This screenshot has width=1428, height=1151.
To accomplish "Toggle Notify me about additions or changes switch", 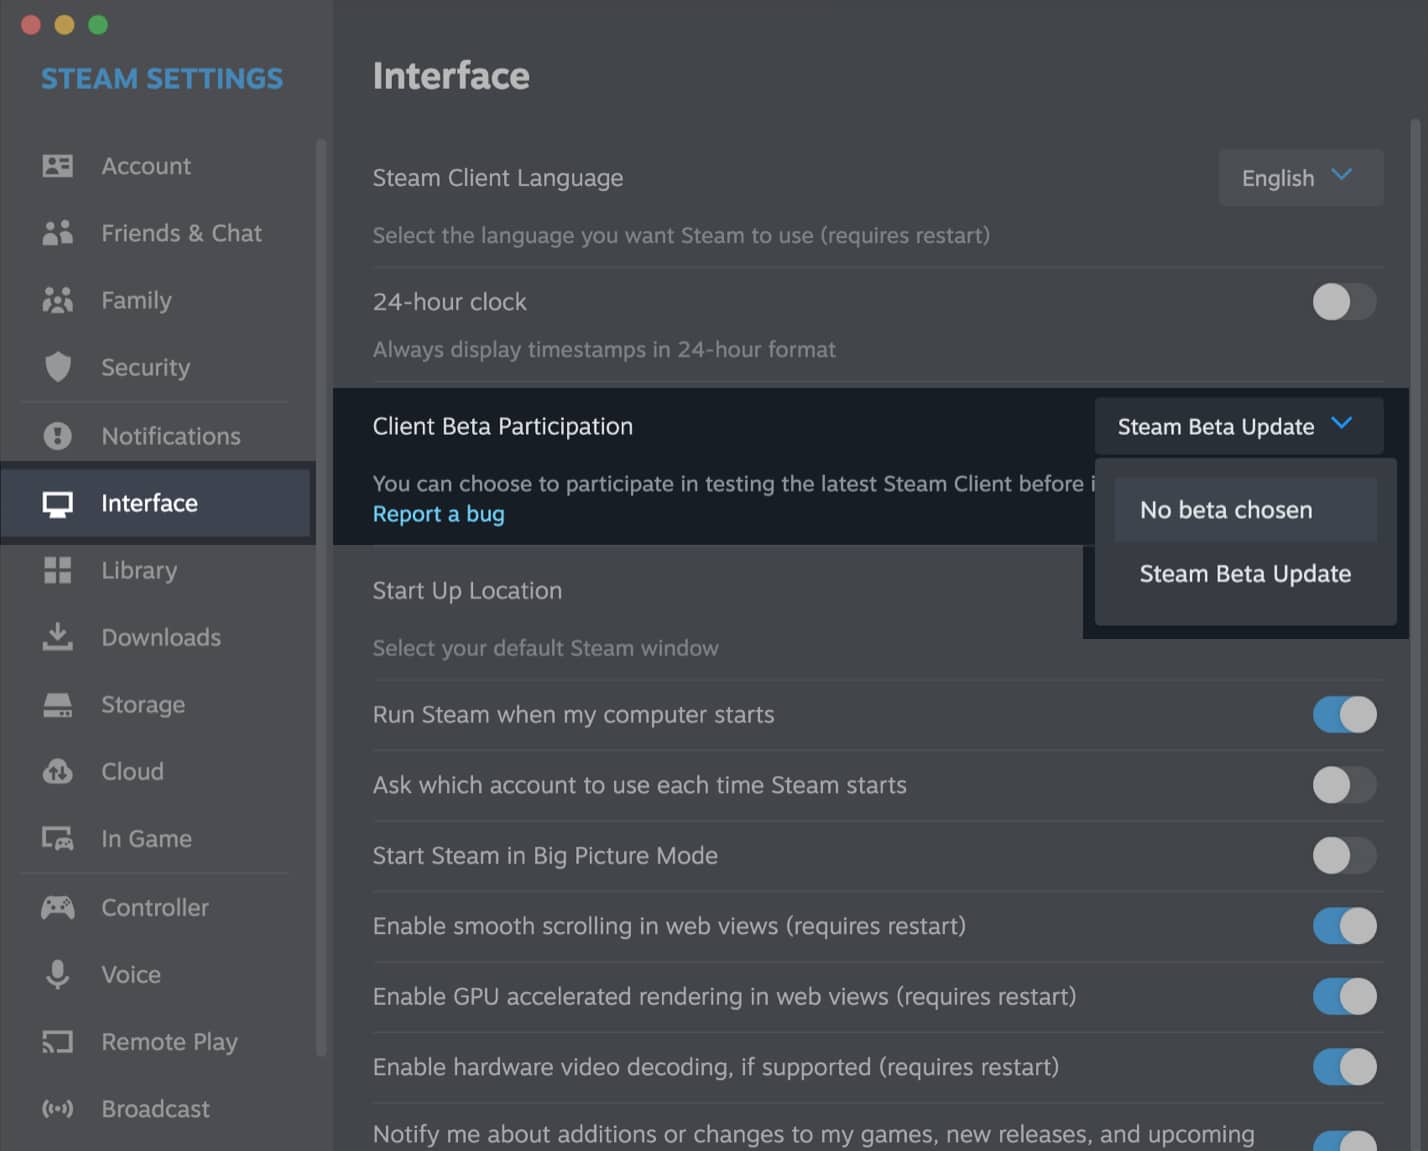I will point(1344,1140).
